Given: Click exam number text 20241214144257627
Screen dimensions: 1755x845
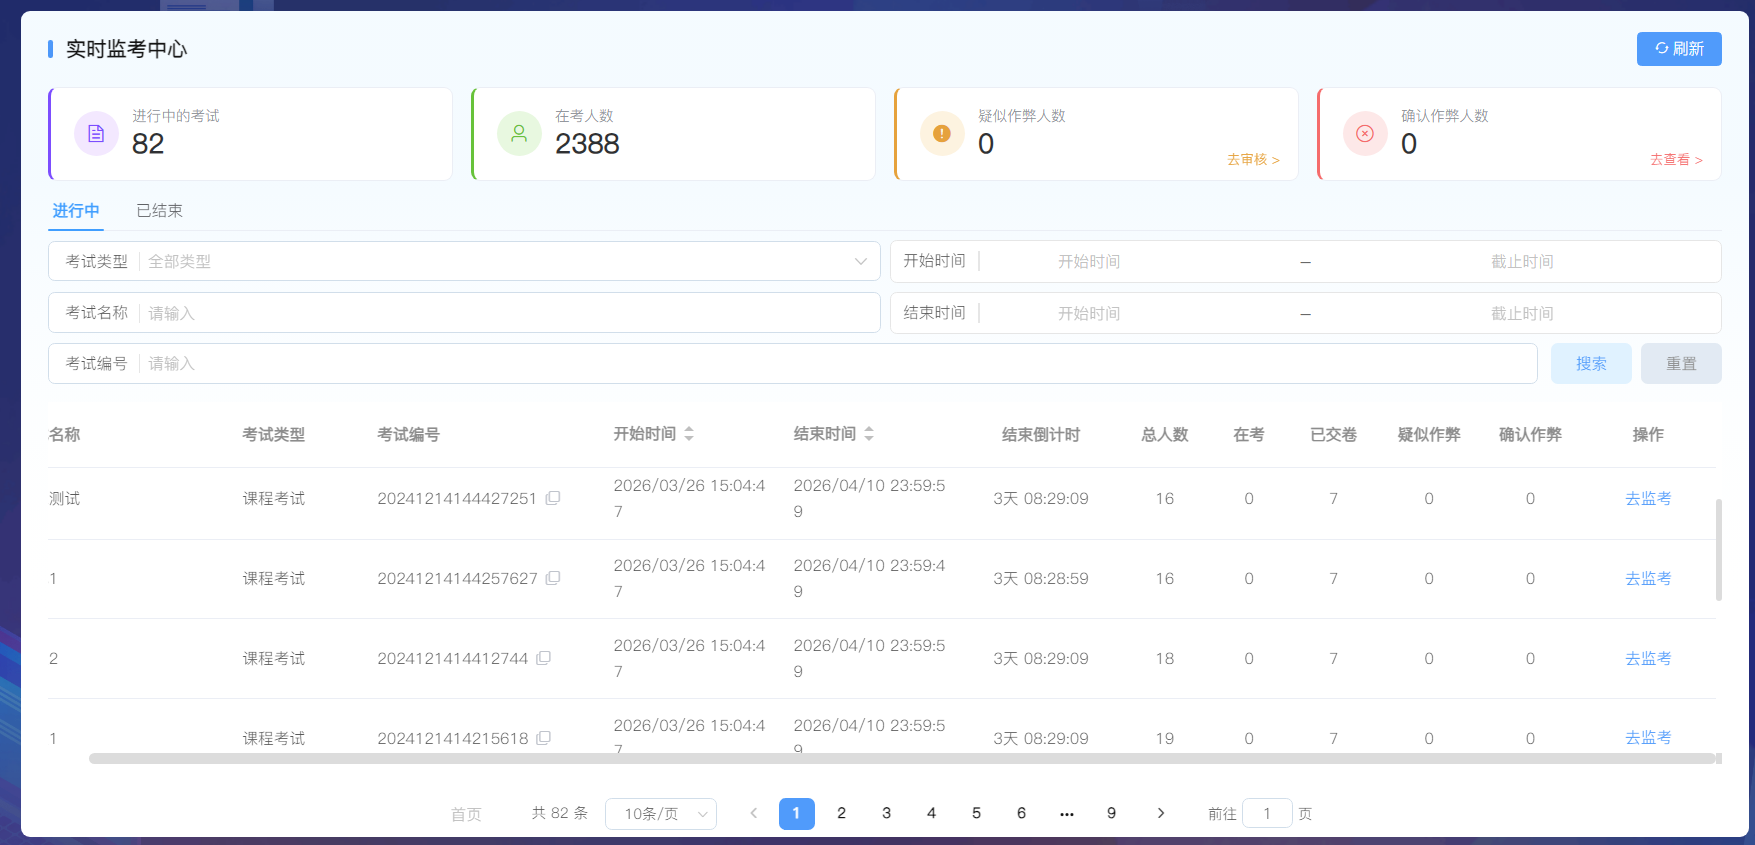Looking at the screenshot, I should tap(457, 578).
